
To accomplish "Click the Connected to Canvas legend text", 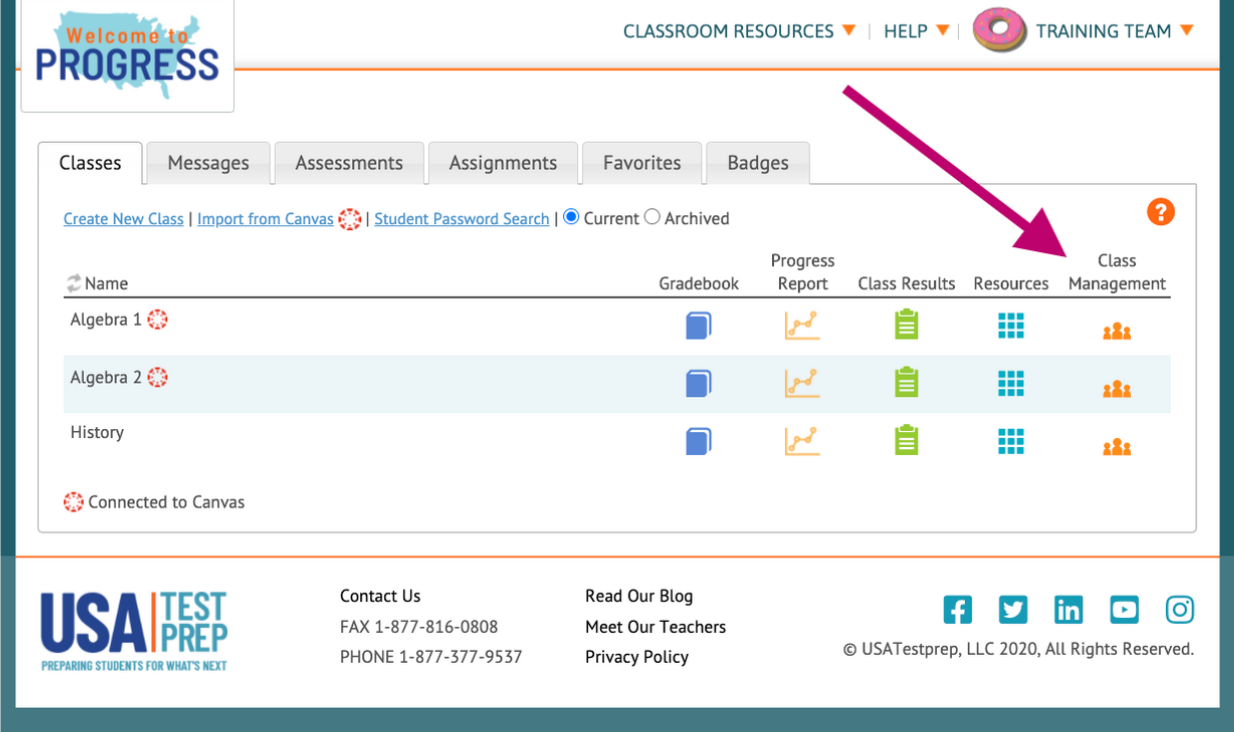I will tap(166, 502).
